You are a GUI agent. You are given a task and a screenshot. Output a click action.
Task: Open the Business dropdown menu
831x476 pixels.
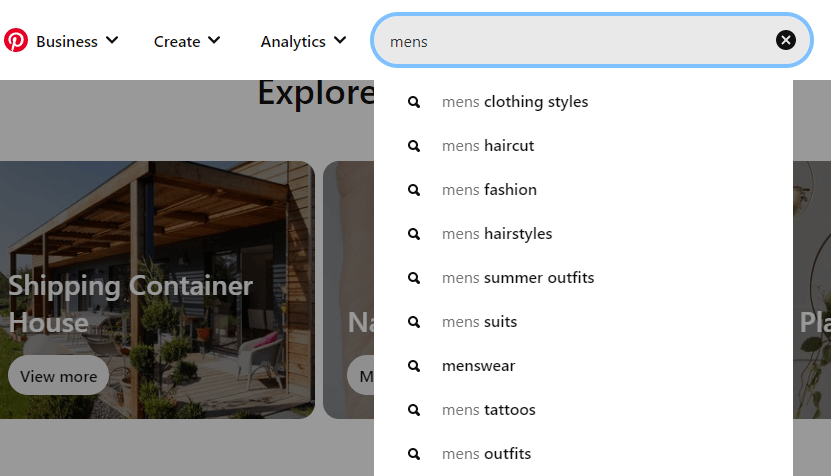coord(77,41)
